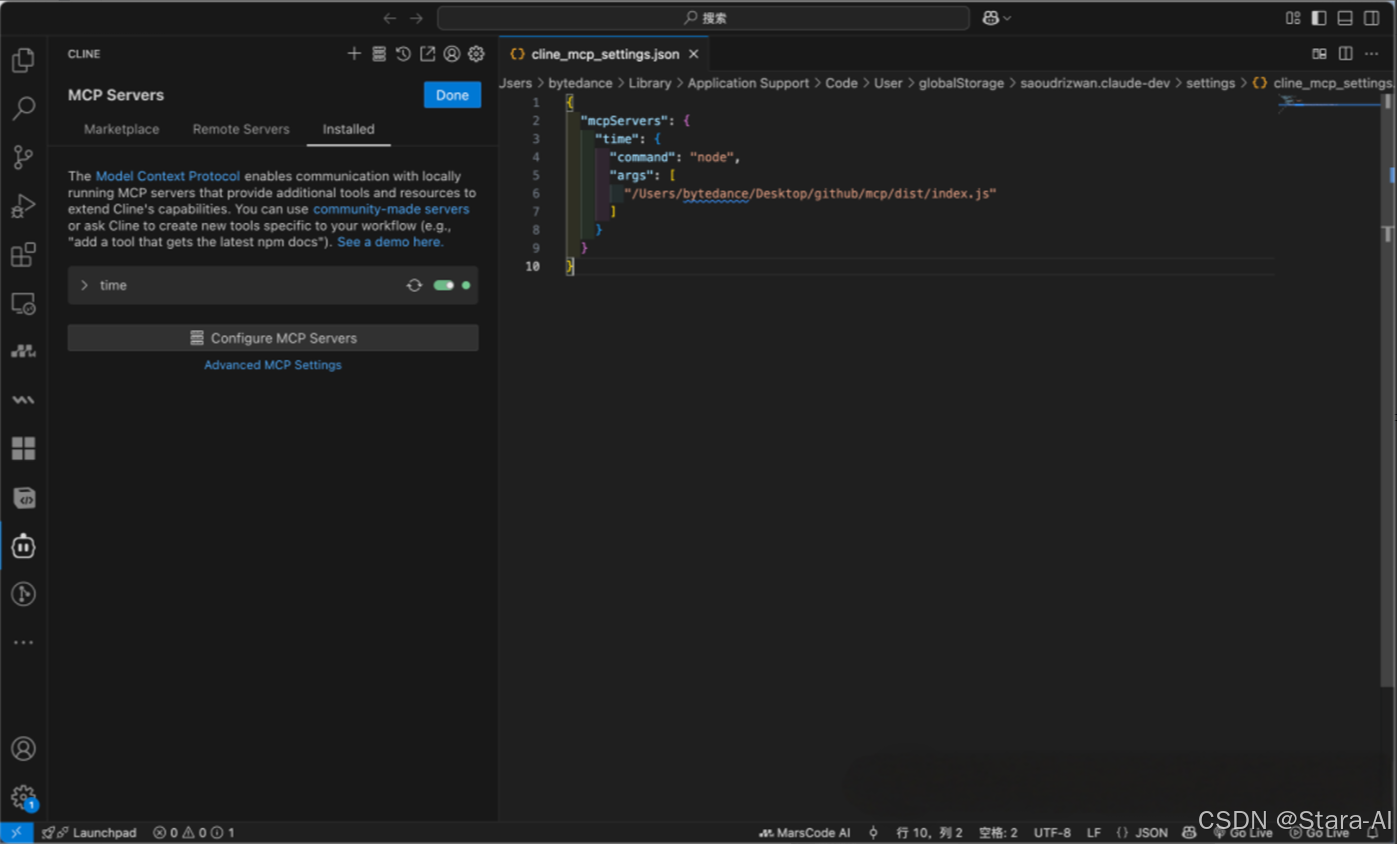
Task: Start a new Cline task with plus icon
Action: pyautogui.click(x=354, y=54)
